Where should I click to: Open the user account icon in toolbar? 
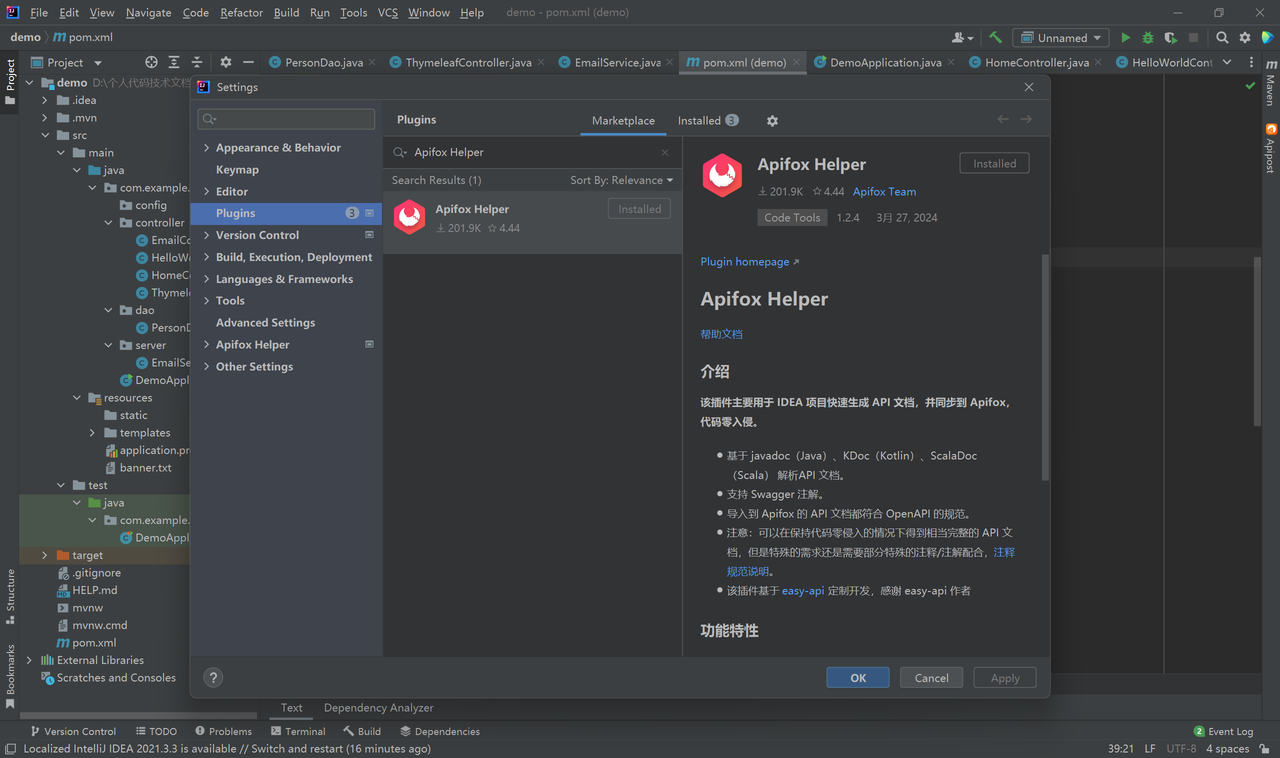tap(962, 37)
